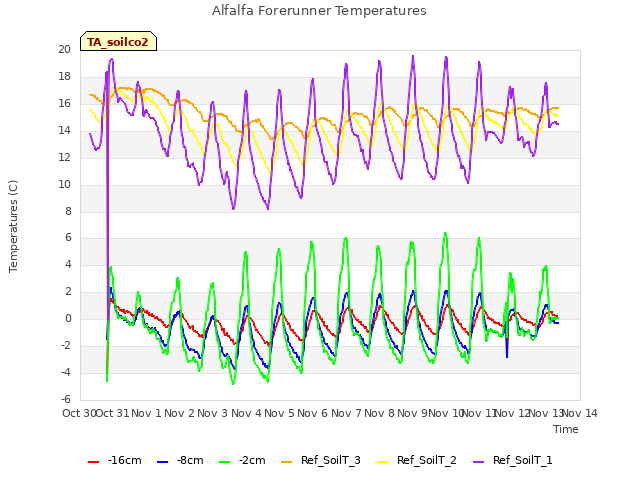Click the Nov 14 x-axis tick label

pos(580,413)
